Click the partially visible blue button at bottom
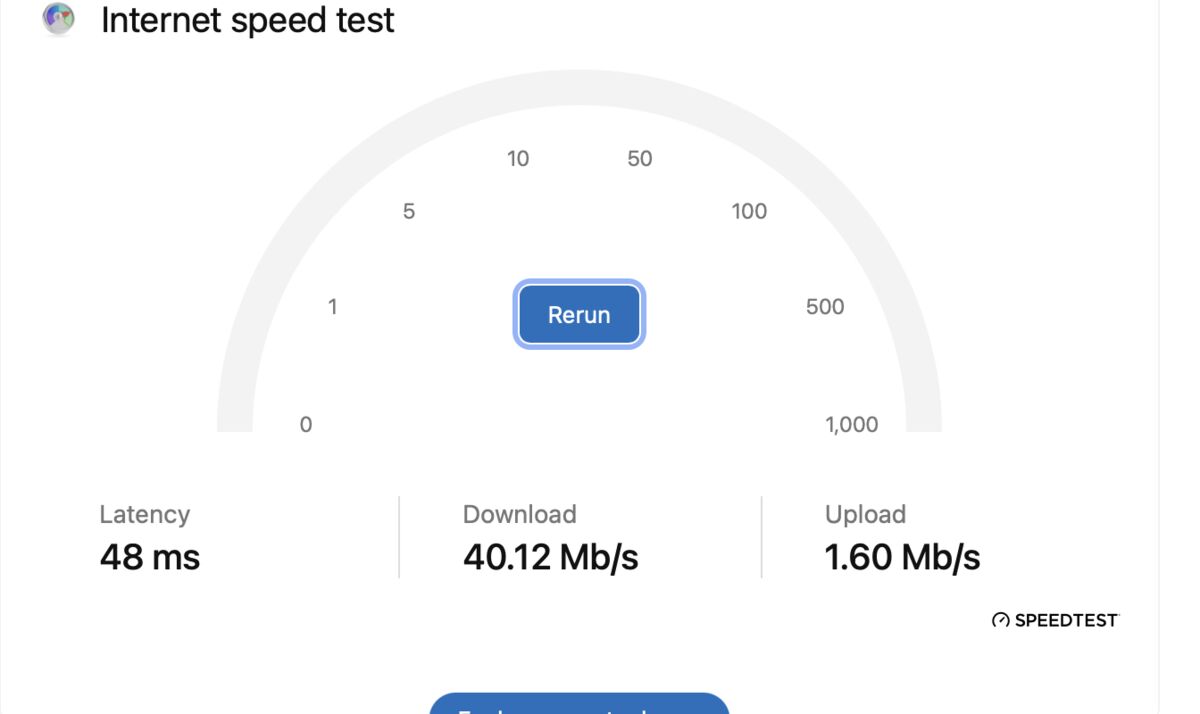Viewport: 1200px width, 714px height. coord(579,704)
